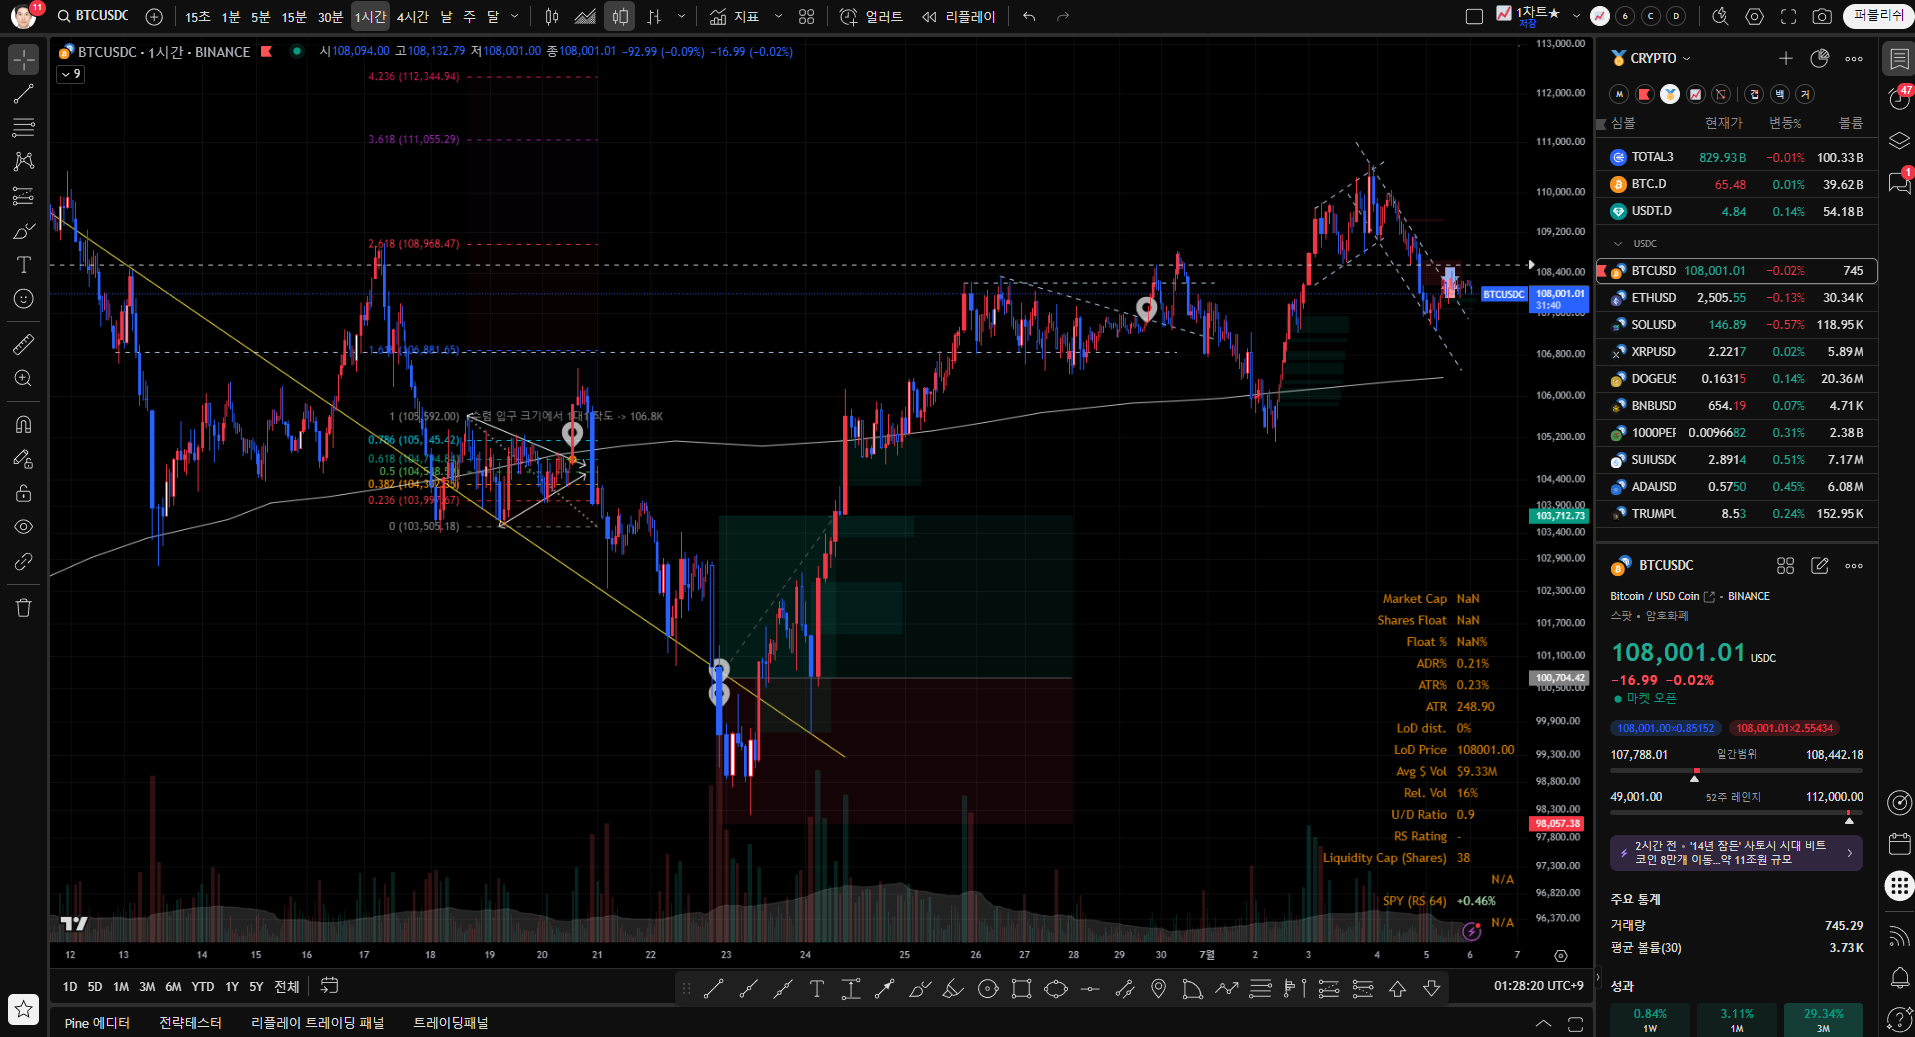
Task: Open the ruler measure tool
Action: 24,345
